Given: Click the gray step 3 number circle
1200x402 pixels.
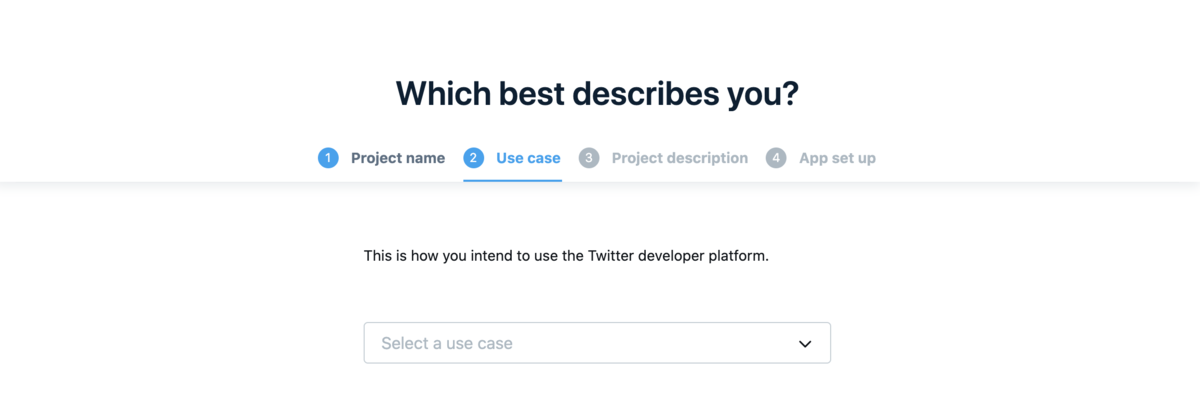Looking at the screenshot, I should [589, 158].
